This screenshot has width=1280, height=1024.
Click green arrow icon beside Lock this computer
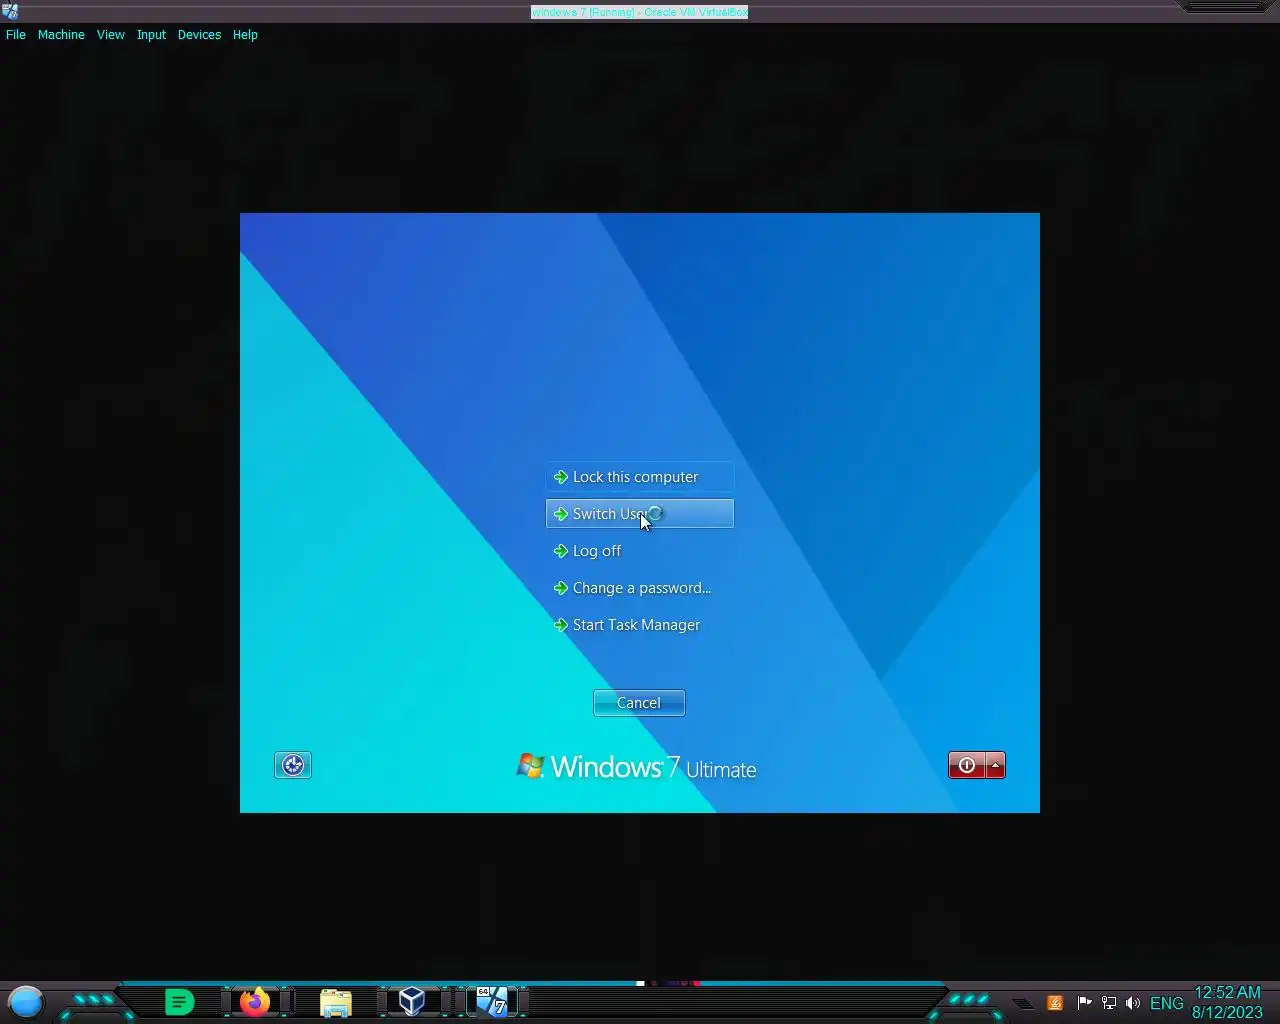pos(560,477)
